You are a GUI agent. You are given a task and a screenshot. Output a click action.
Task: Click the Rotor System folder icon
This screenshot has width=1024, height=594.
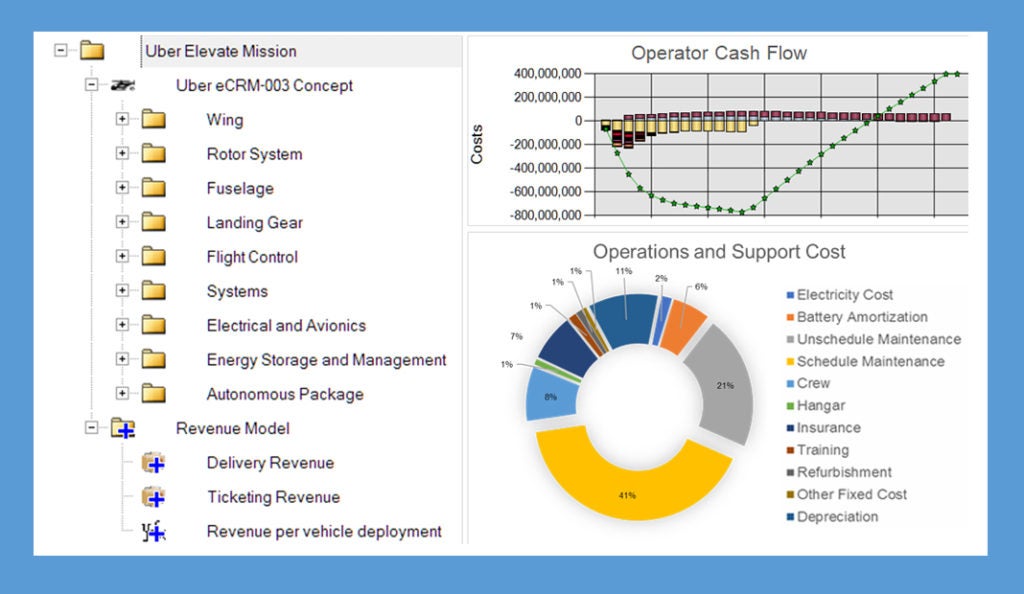tap(153, 153)
